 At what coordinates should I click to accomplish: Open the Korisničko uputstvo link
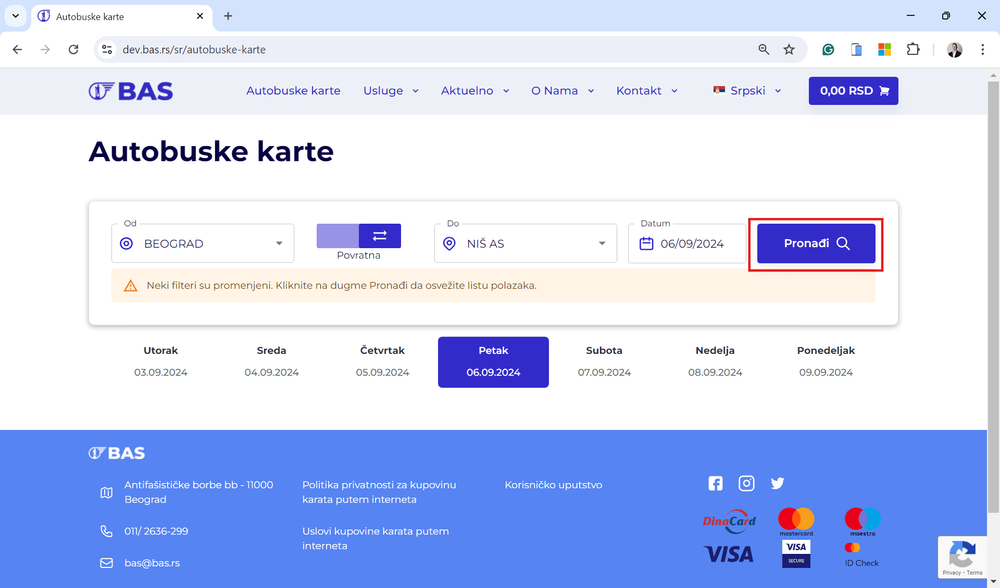click(x=553, y=484)
